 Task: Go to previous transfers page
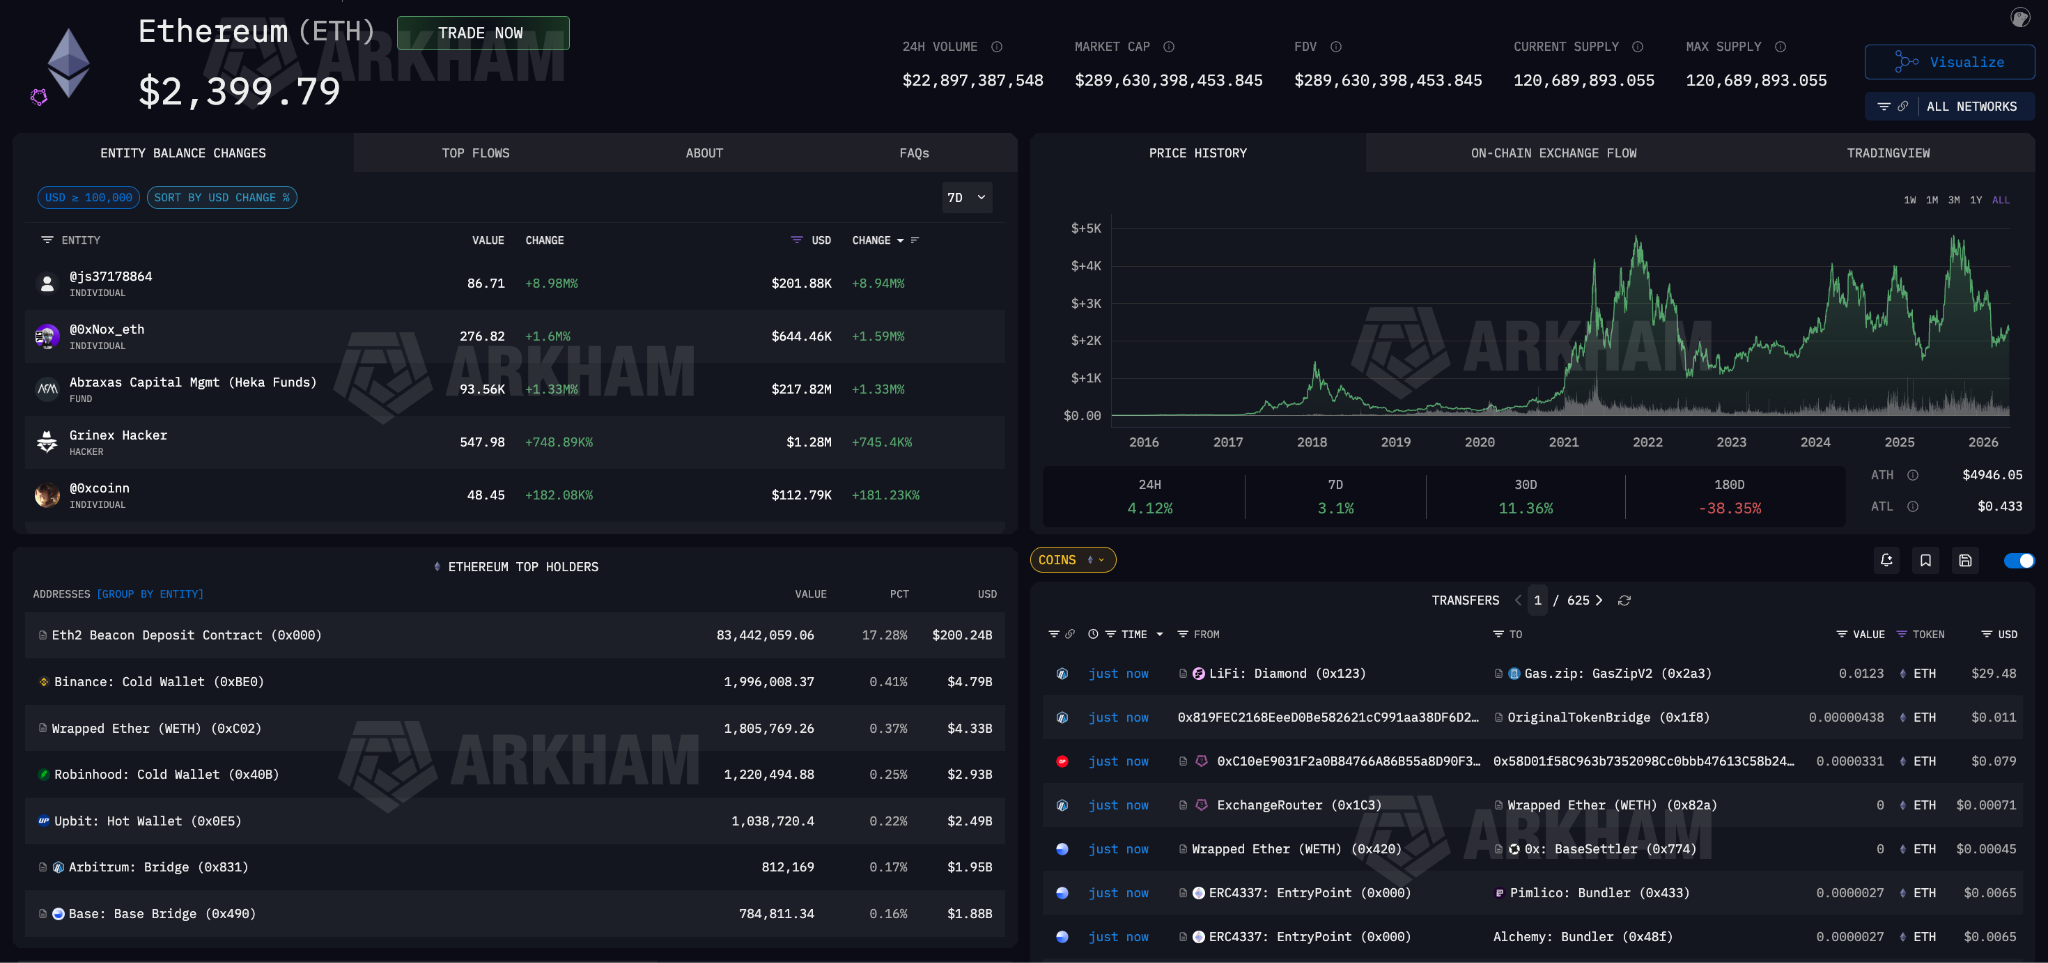[1518, 600]
